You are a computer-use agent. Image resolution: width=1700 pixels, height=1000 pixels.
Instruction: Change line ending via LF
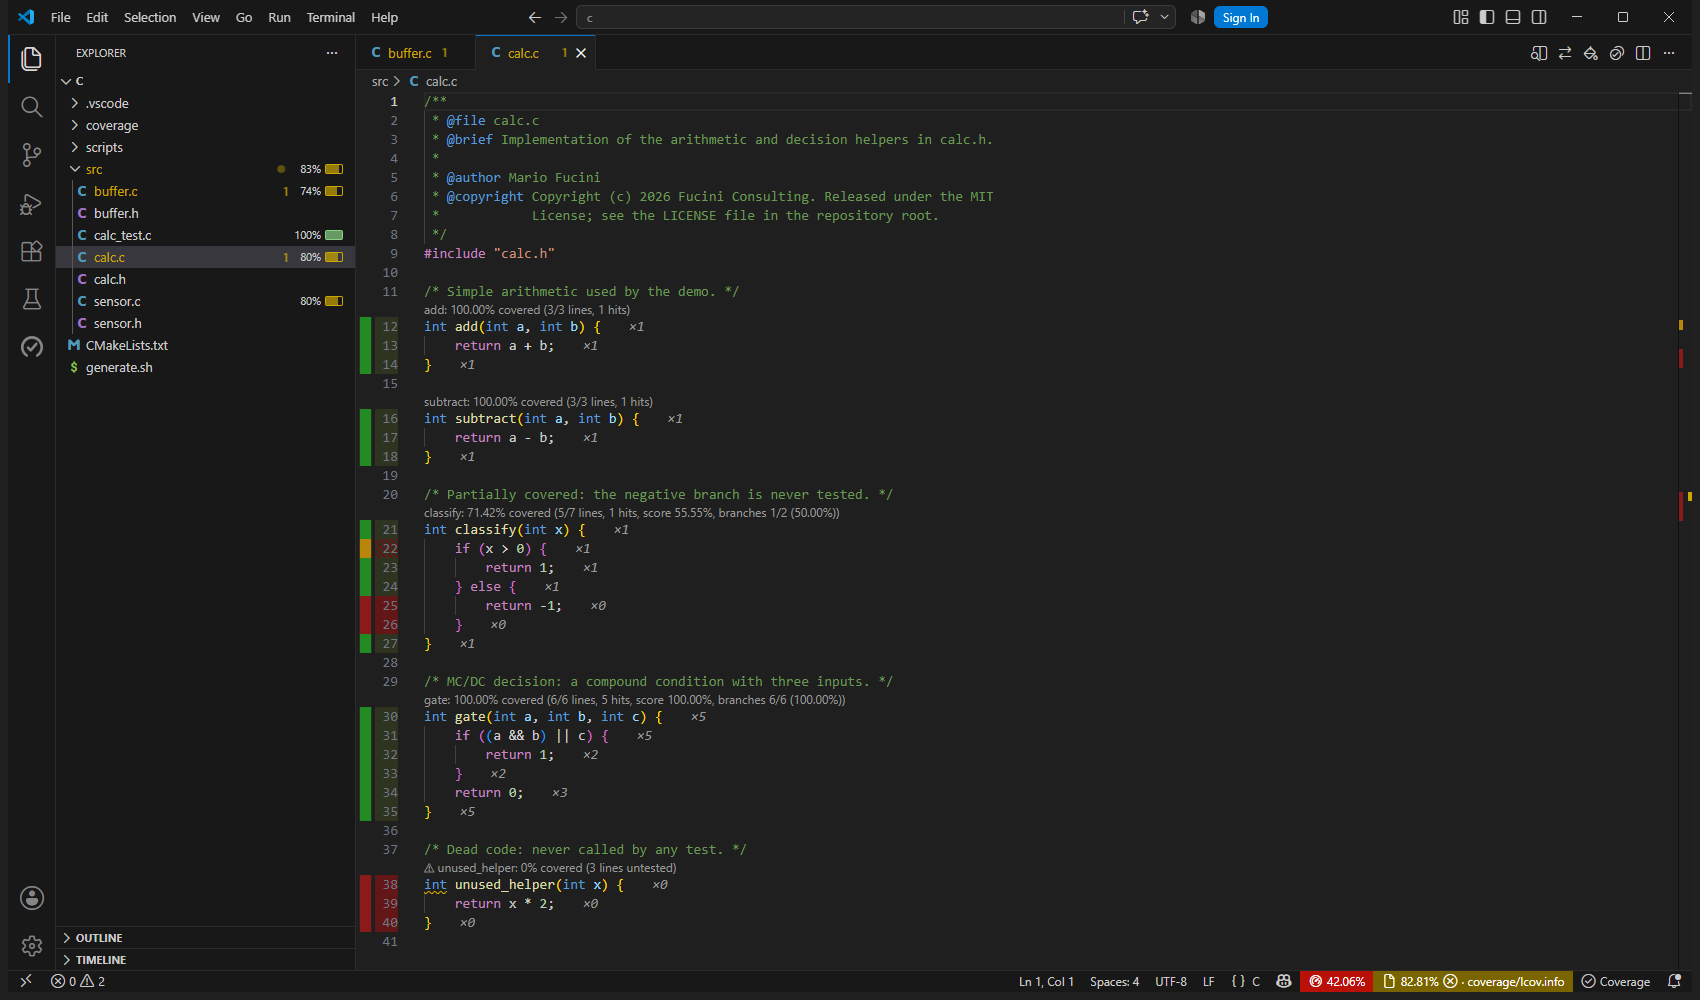[1208, 982]
